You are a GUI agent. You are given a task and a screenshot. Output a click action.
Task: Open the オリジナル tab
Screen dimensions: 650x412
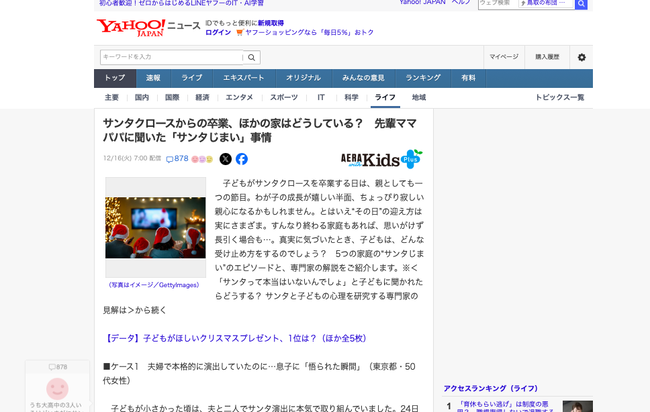pyautogui.click(x=303, y=78)
